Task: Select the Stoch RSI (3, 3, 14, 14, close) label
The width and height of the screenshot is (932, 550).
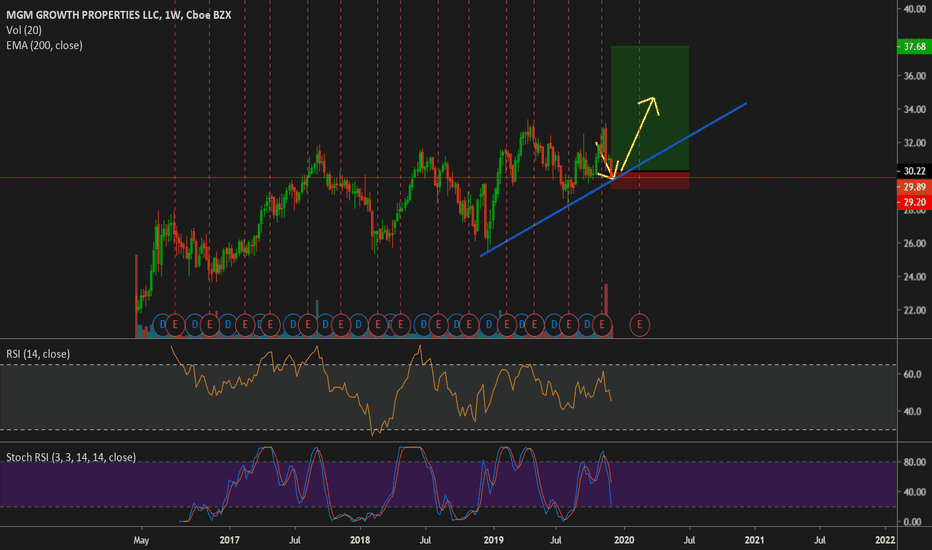Action: pyautogui.click(x=71, y=457)
